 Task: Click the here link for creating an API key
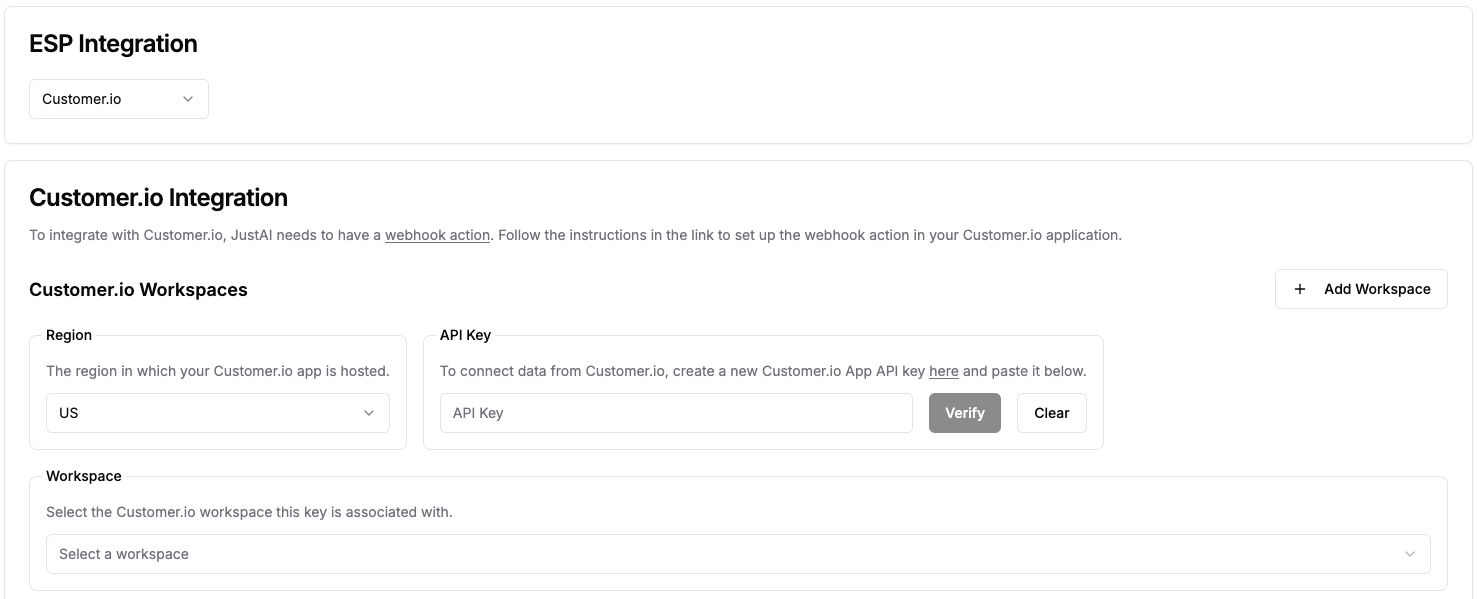coord(943,370)
